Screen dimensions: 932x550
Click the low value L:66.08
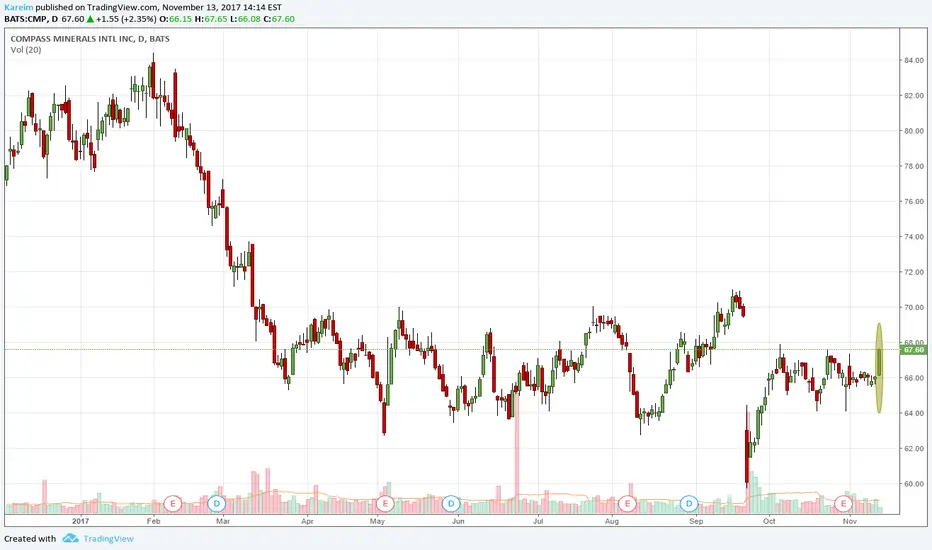click(x=245, y=19)
